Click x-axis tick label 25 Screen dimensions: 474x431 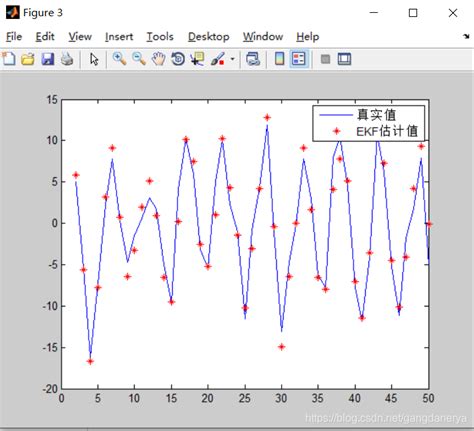pos(245,398)
